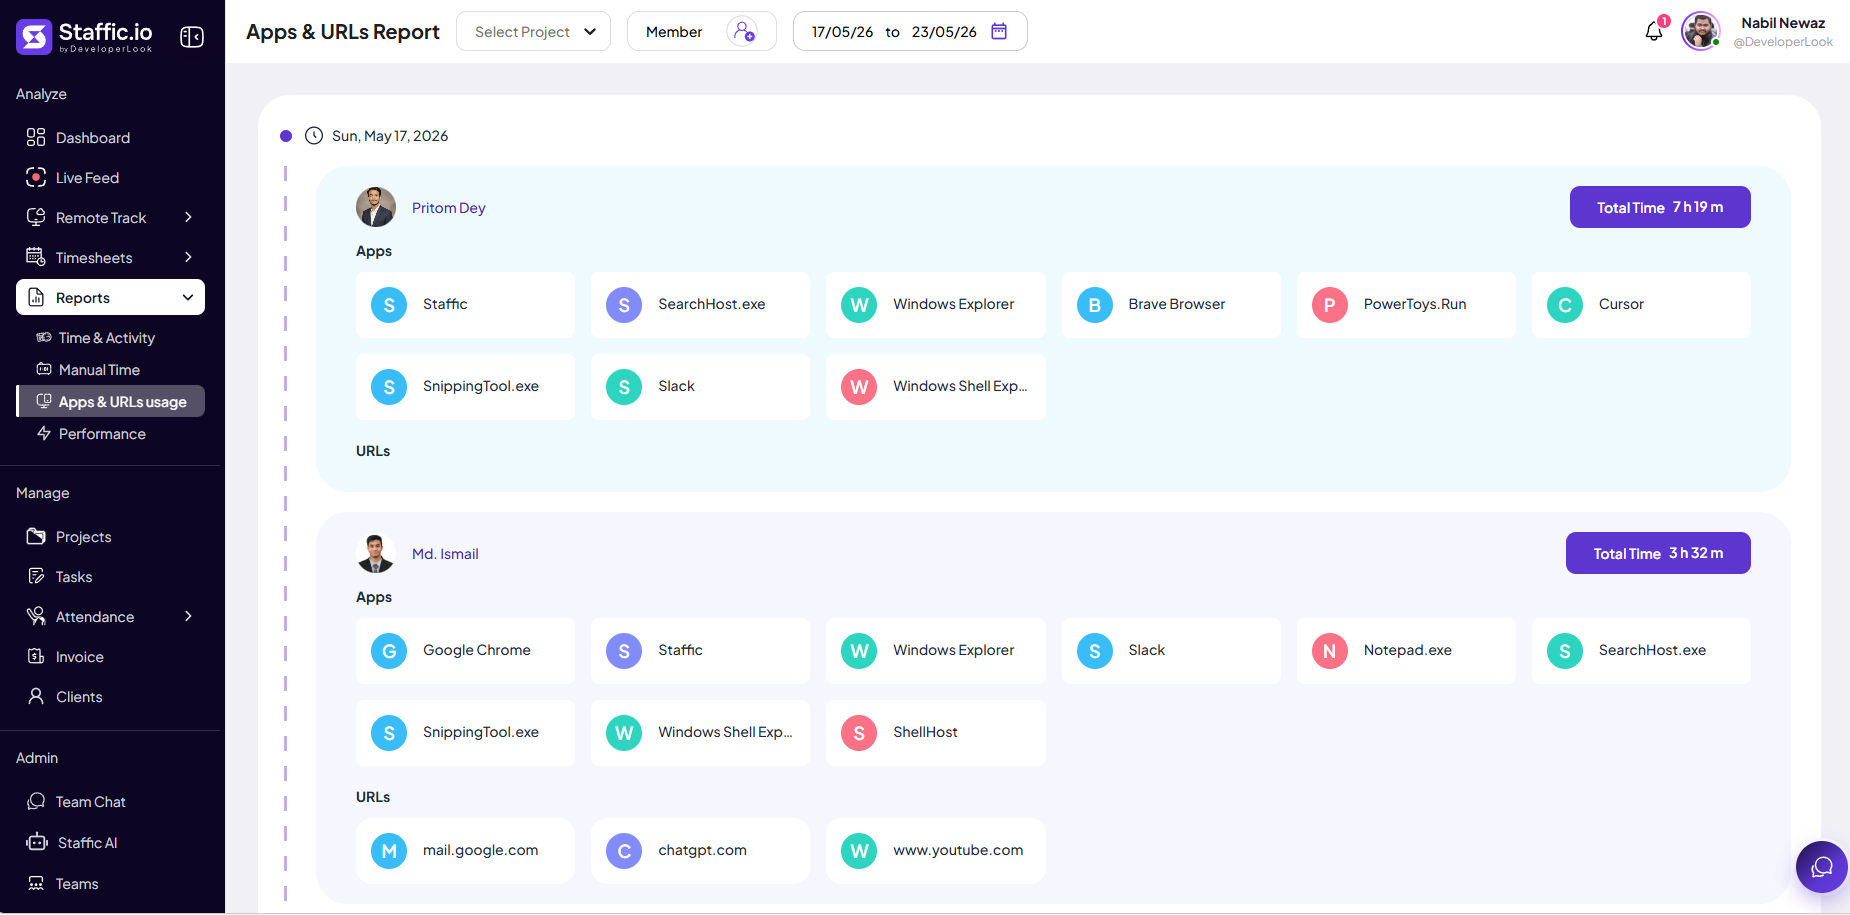The width and height of the screenshot is (1850, 915).
Task: Click Md. Ismail's Google Chrome icon
Action: pyautogui.click(x=389, y=651)
